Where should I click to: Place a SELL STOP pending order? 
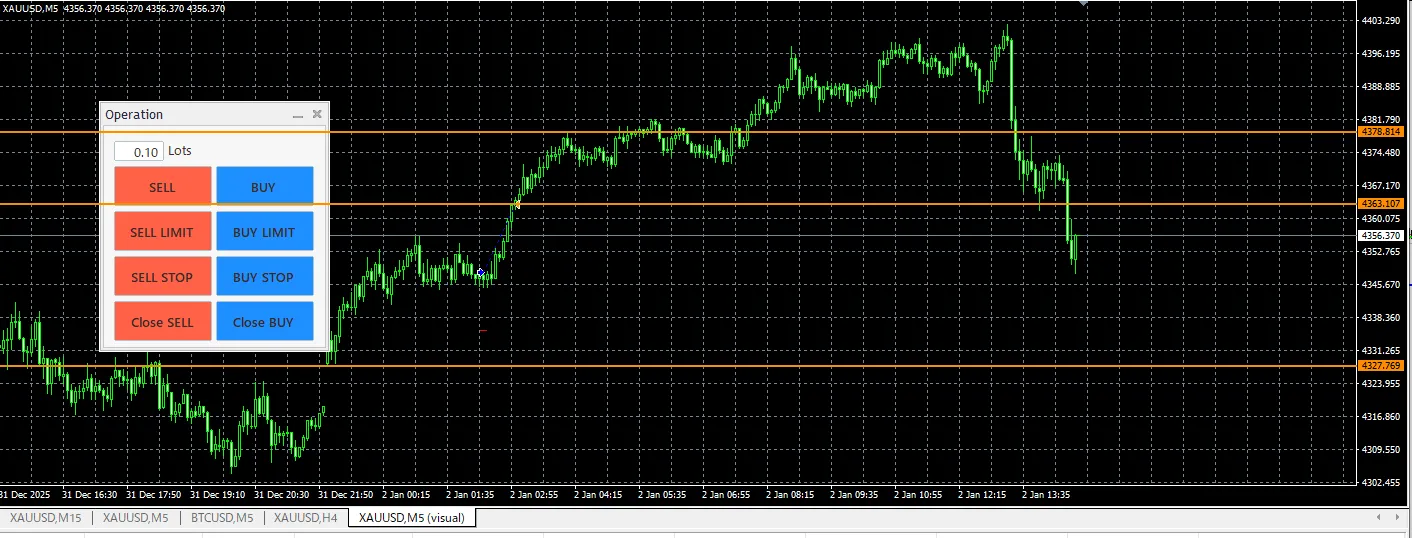click(163, 276)
